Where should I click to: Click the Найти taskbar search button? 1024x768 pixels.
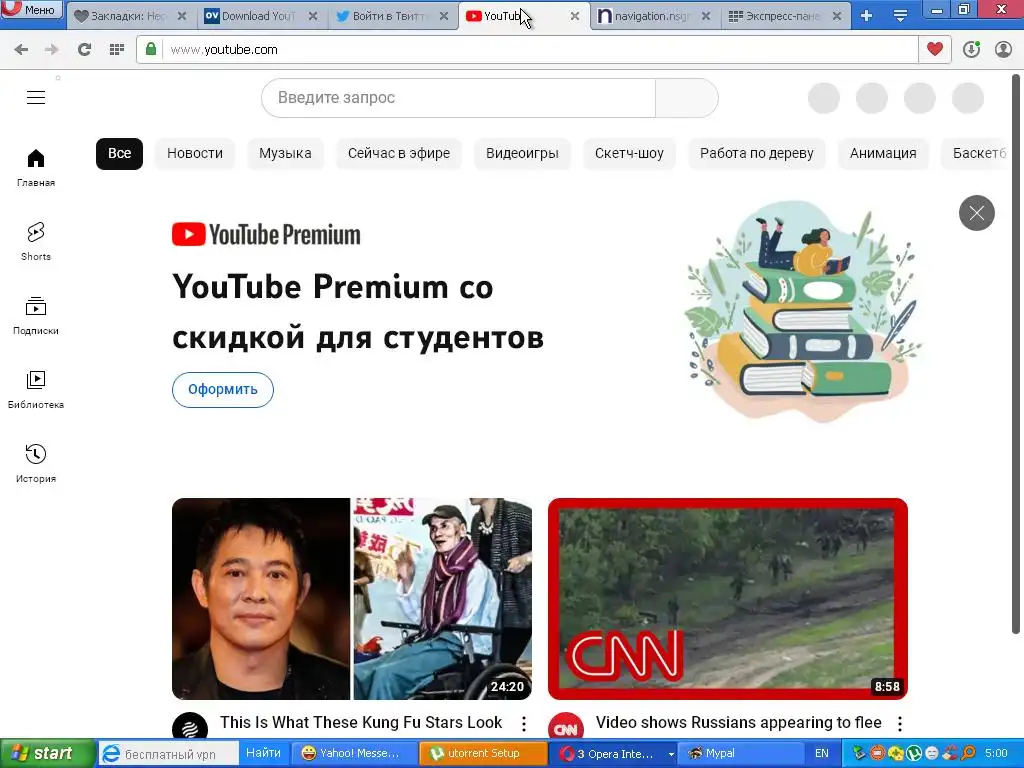[263, 754]
